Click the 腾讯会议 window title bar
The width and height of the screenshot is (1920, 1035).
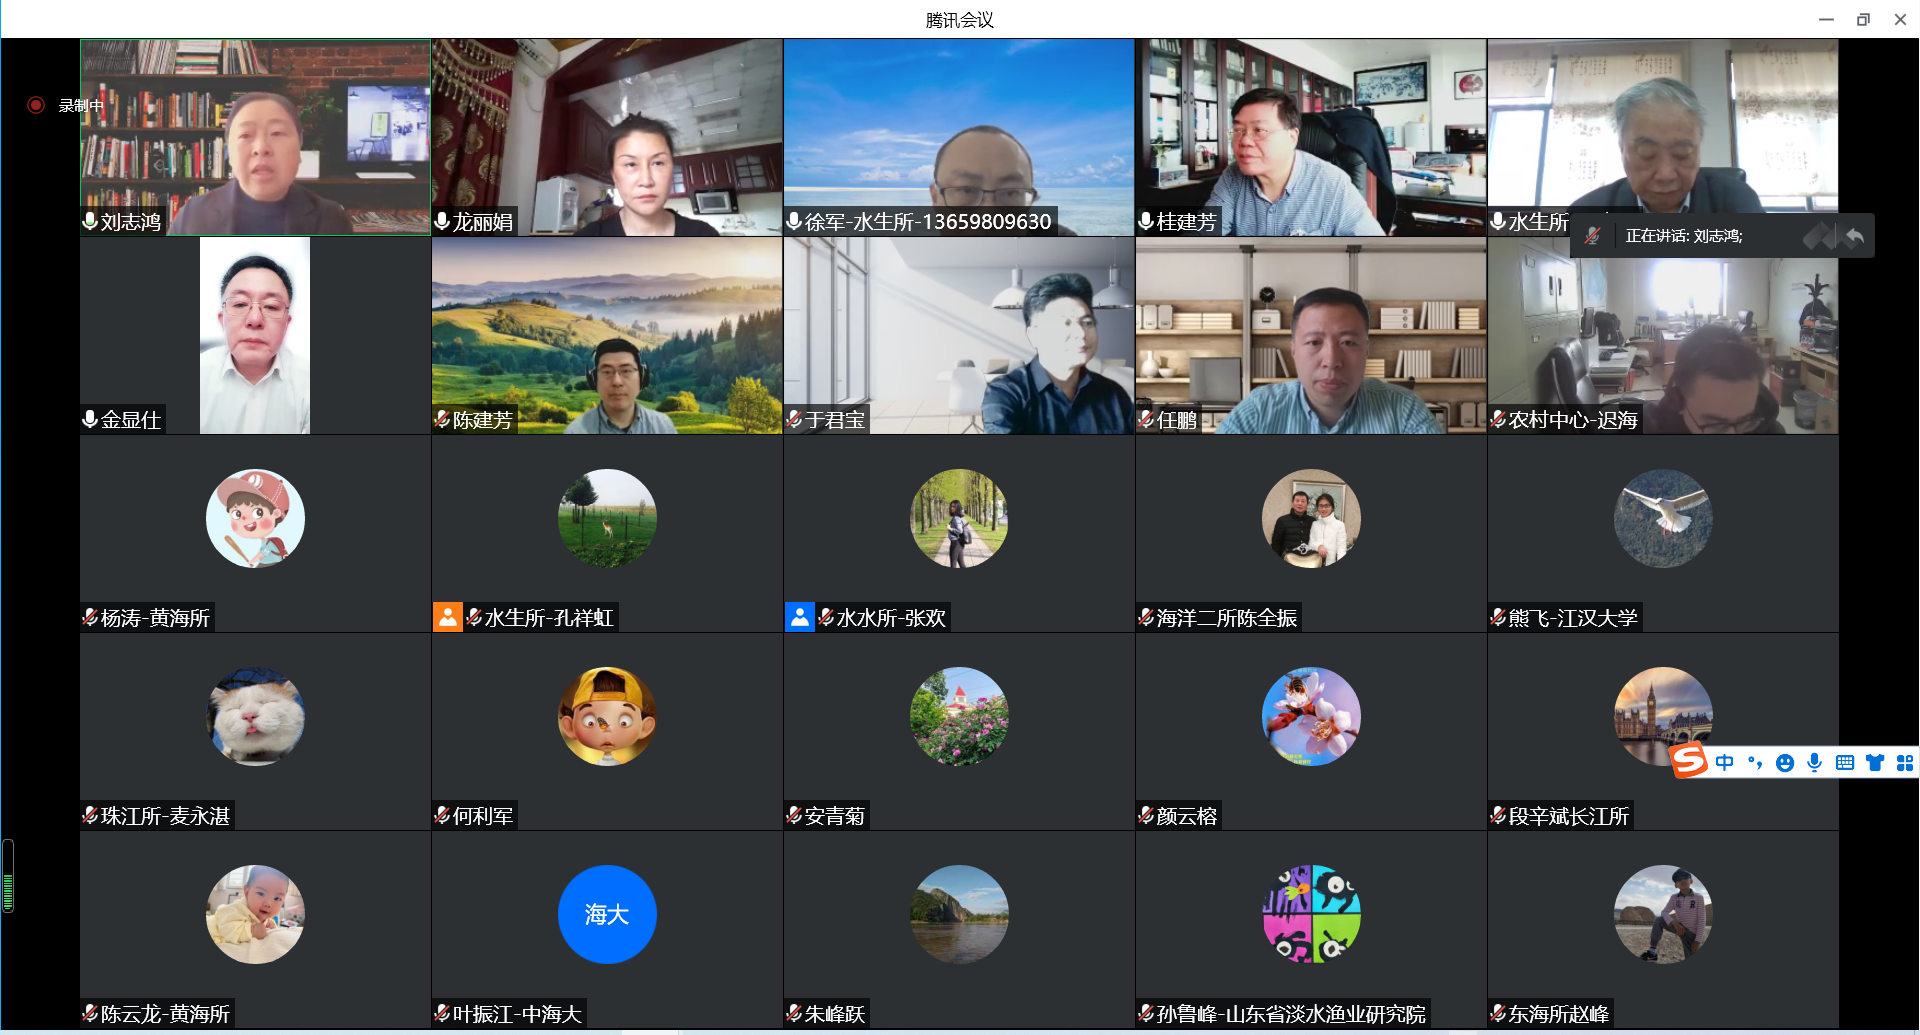959,20
